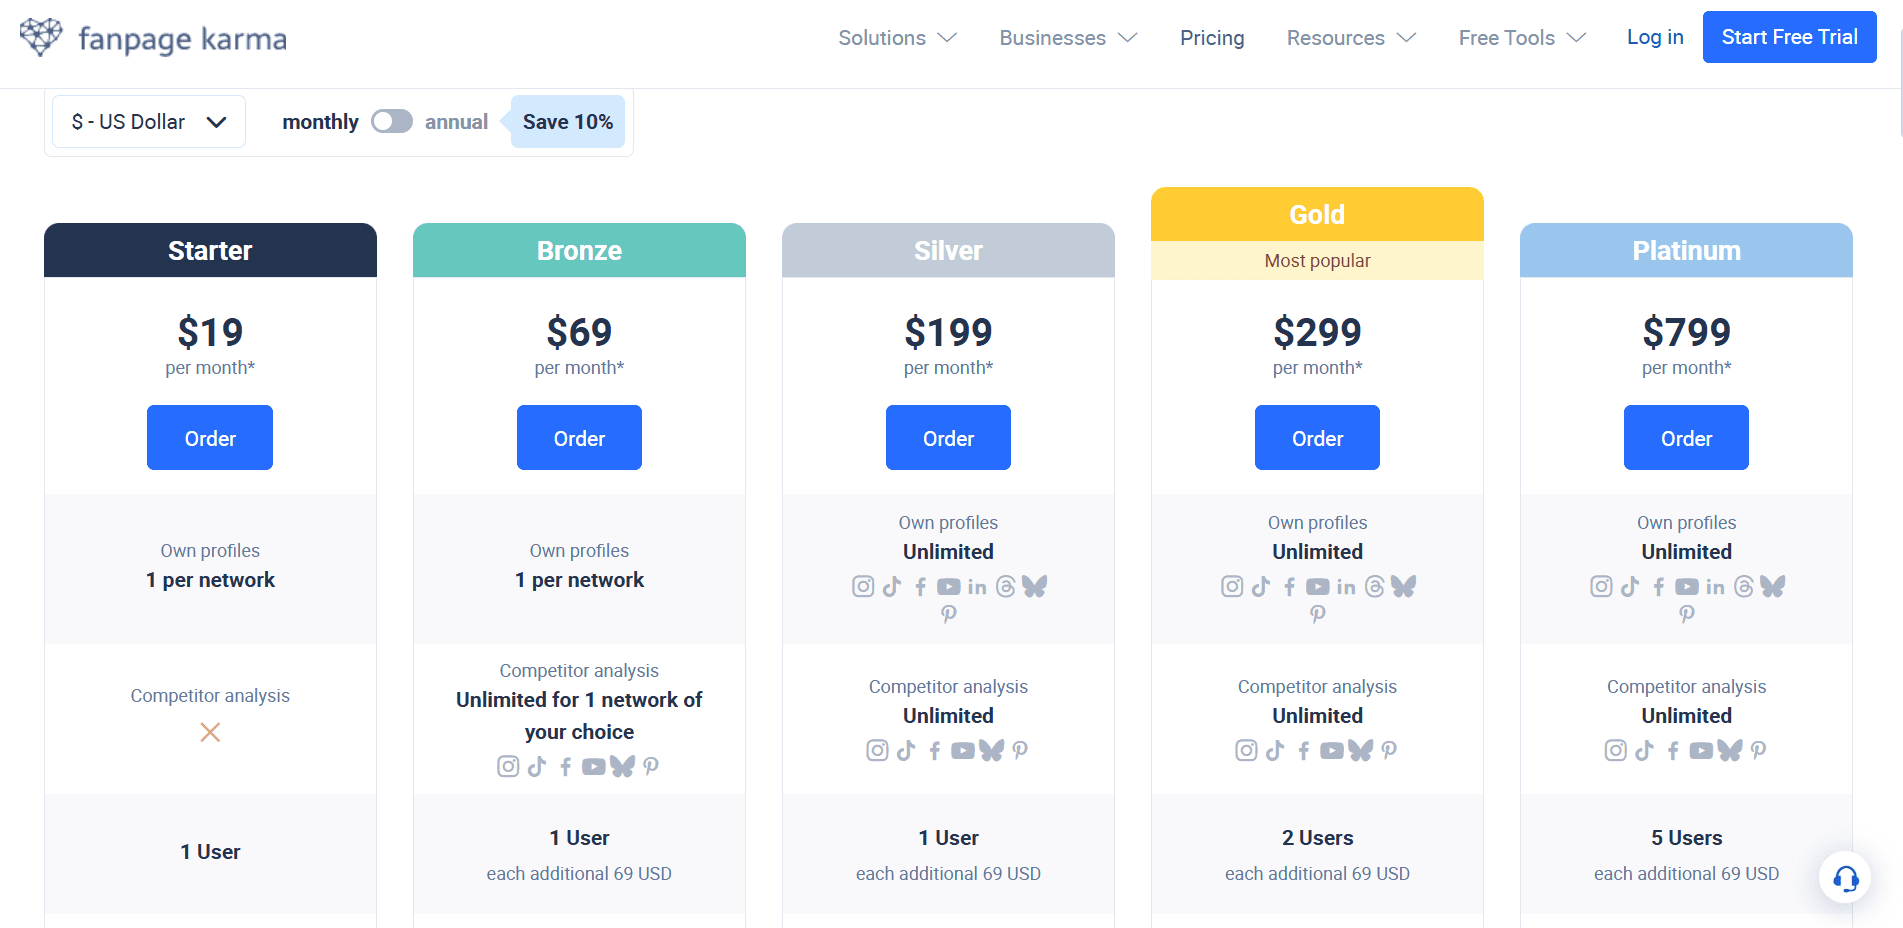Select the Pricing menu item
Viewport: 1903px width, 928px height.
tap(1212, 37)
